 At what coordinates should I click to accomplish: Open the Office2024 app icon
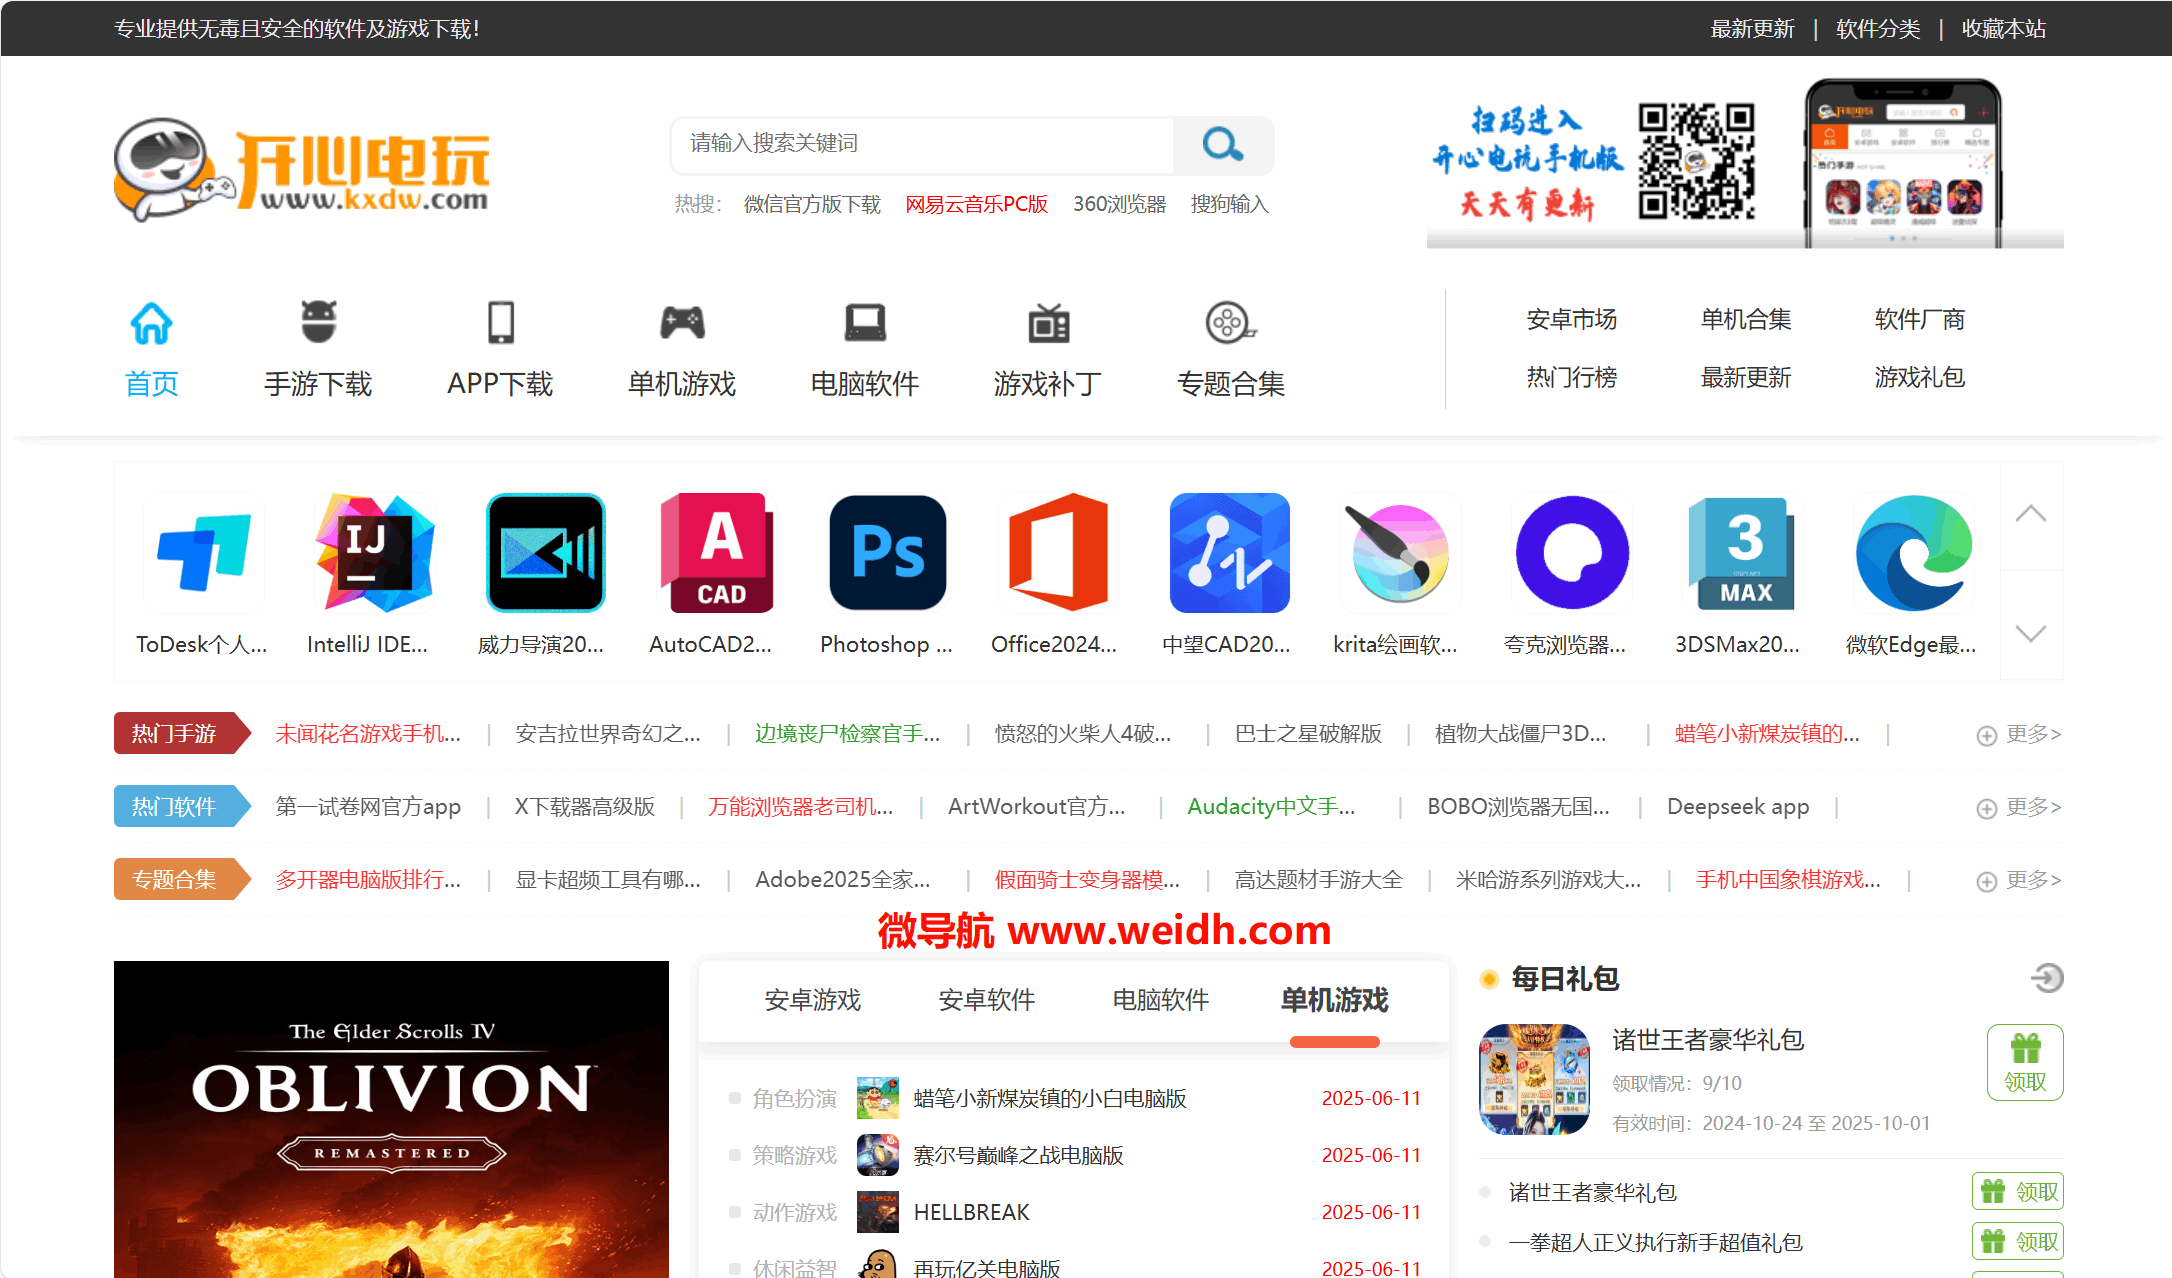[x=1058, y=553]
